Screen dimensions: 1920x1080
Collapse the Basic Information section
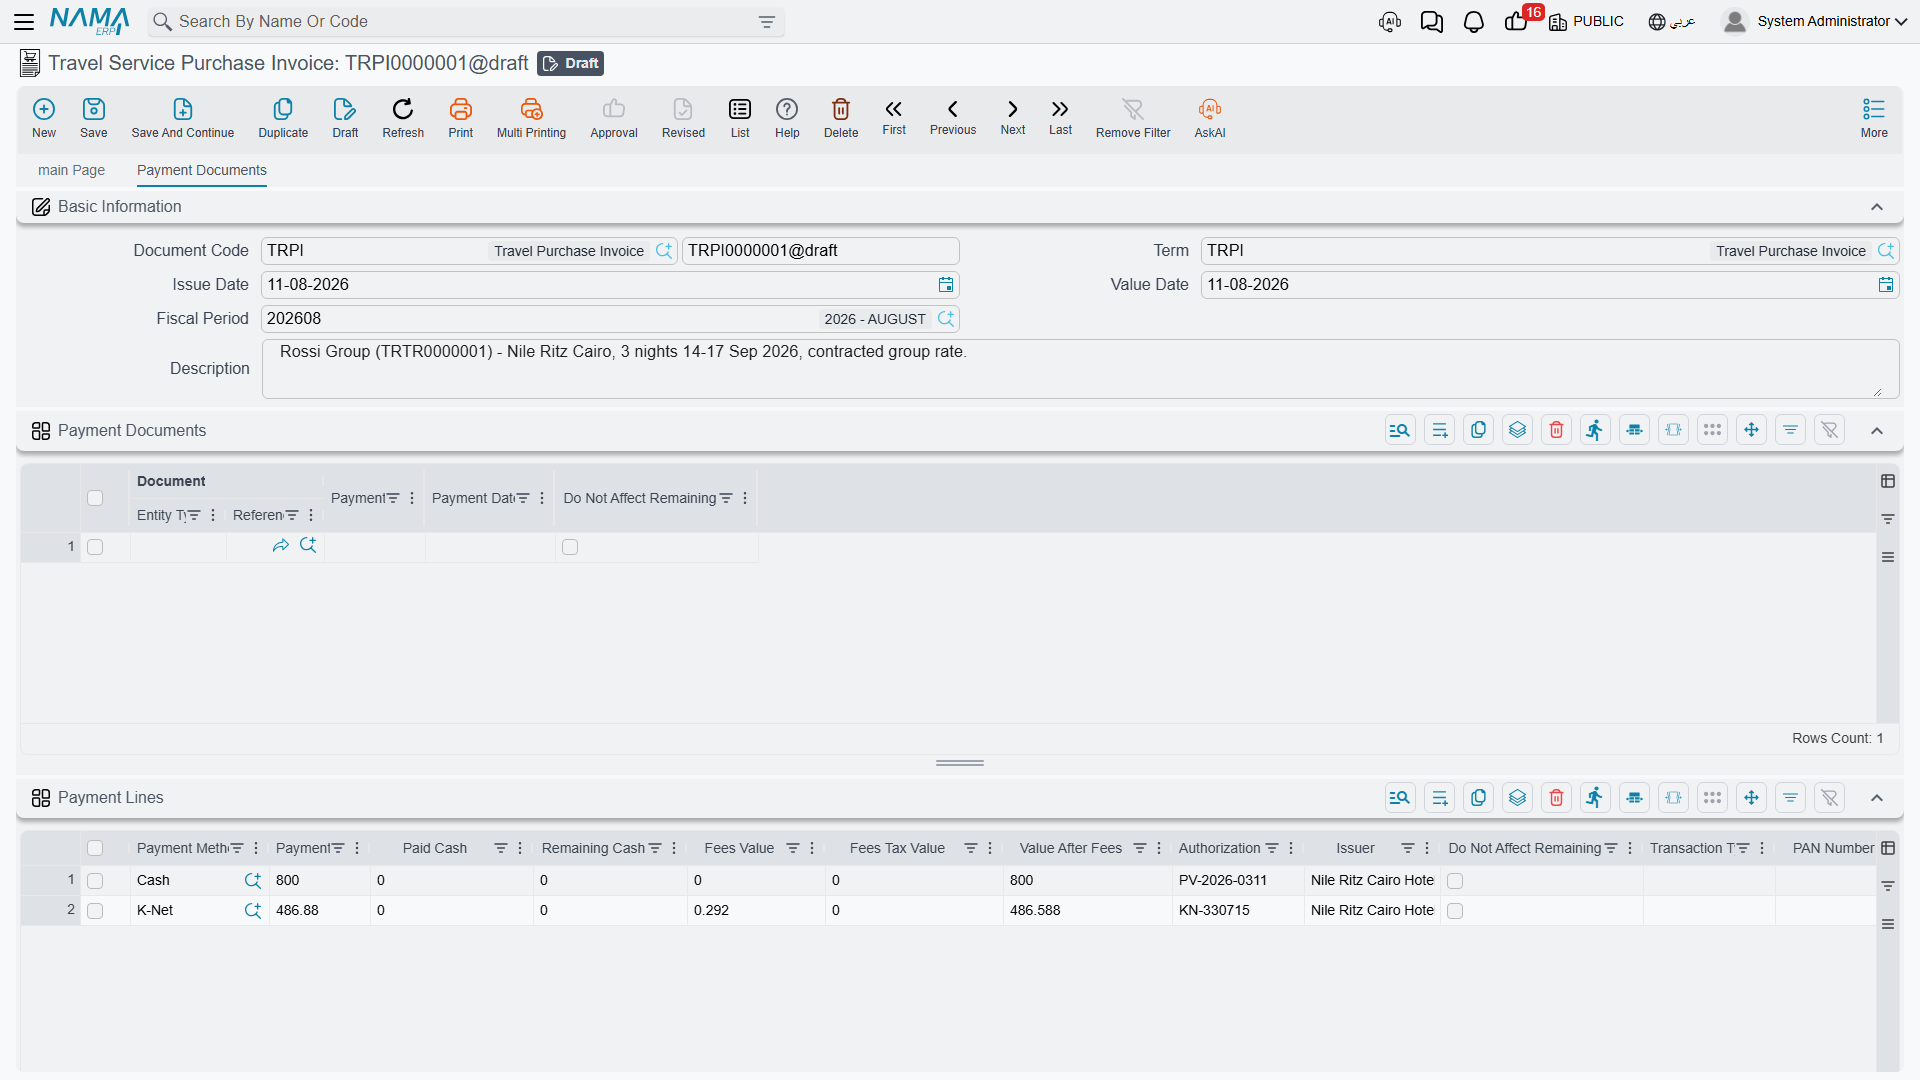(1877, 207)
